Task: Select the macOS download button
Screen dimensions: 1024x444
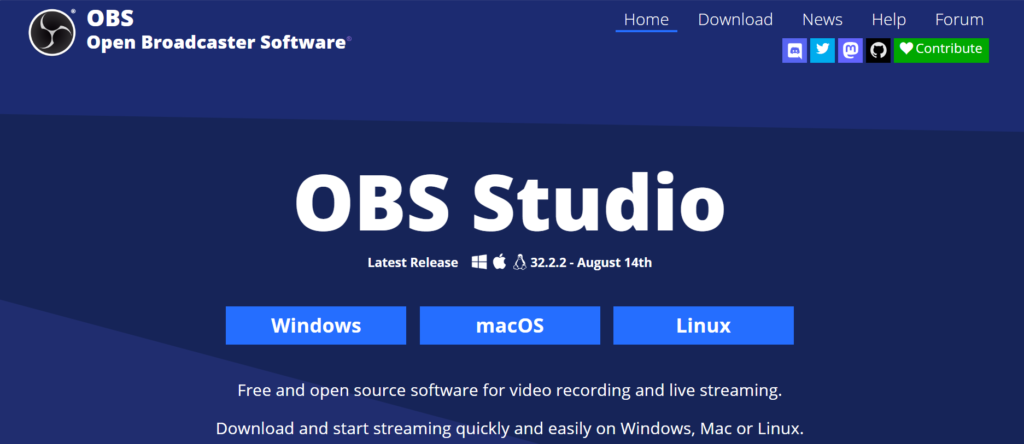Action: (509, 325)
